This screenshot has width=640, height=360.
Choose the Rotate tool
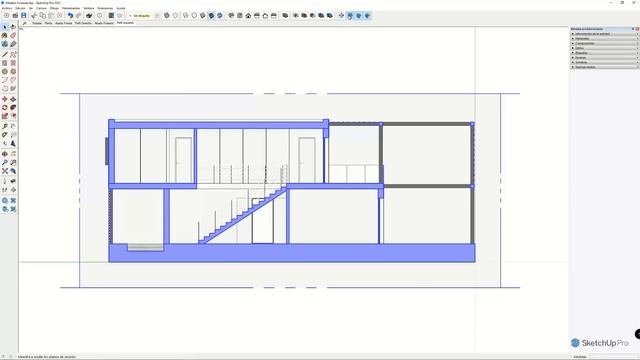point(5,108)
